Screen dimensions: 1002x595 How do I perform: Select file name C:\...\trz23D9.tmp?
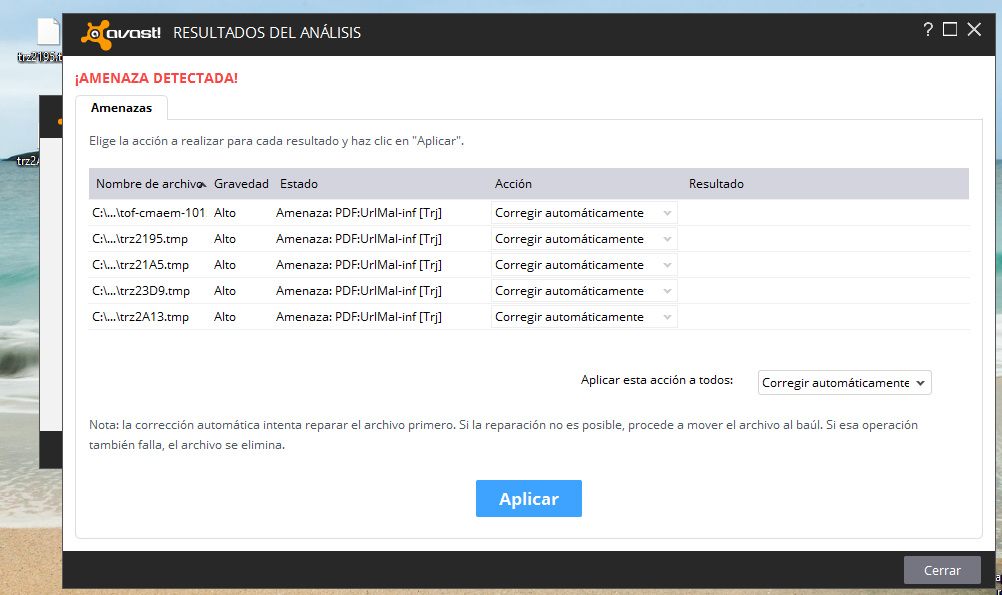141,291
